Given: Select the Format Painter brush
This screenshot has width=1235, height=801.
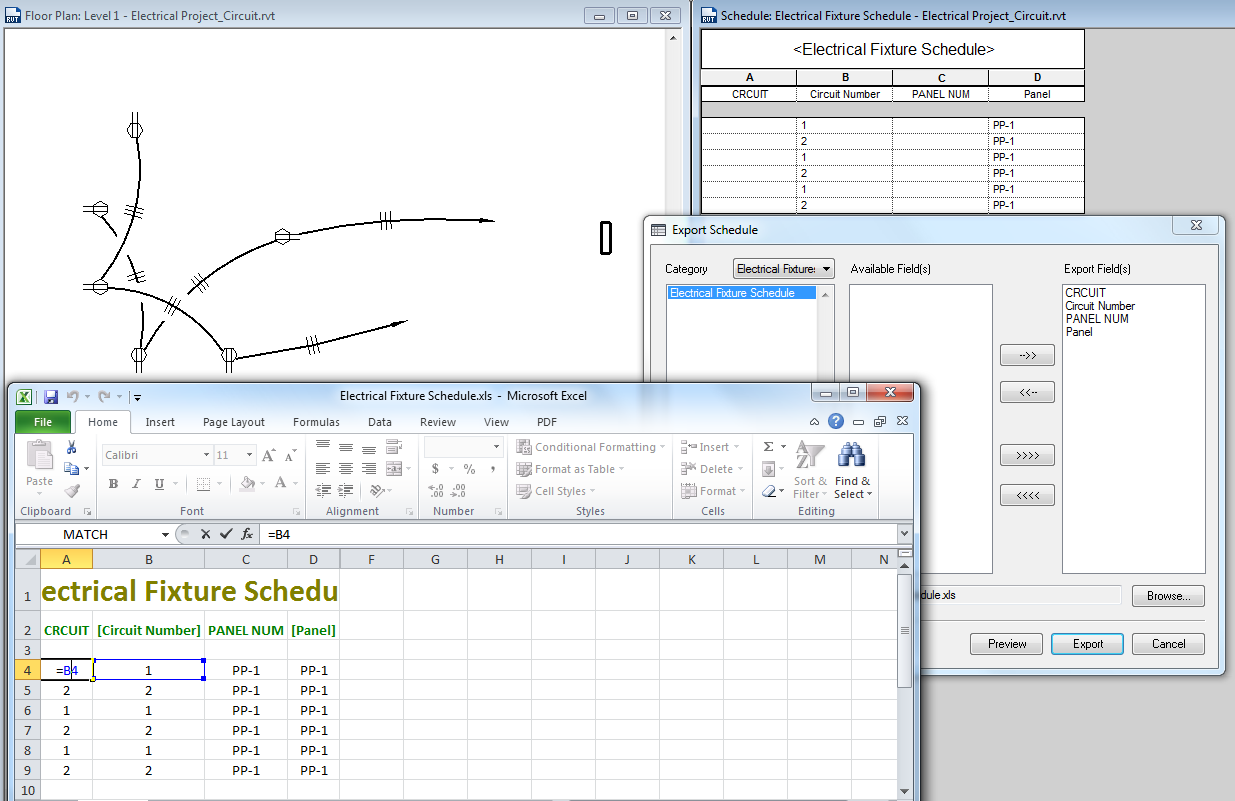Looking at the screenshot, I should (72, 490).
